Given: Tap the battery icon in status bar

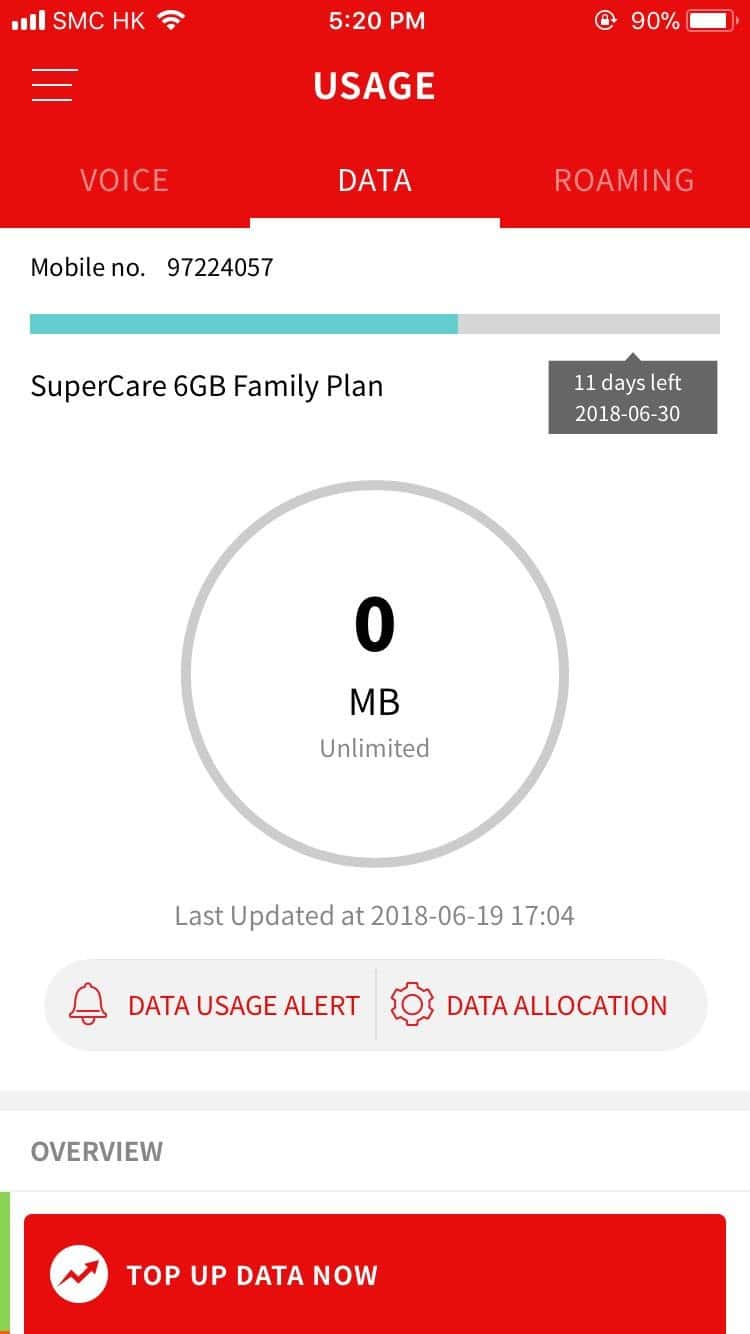Looking at the screenshot, I should pos(712,20).
